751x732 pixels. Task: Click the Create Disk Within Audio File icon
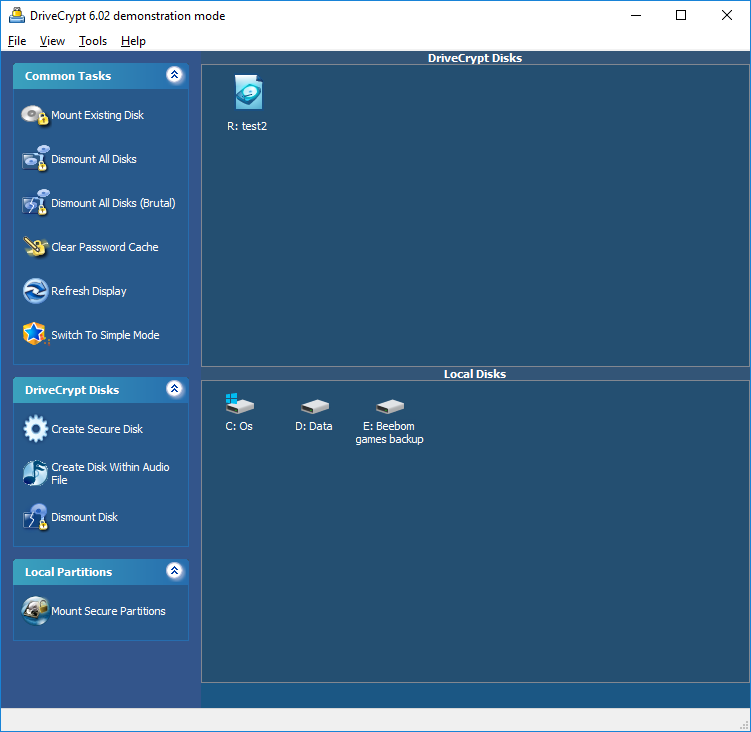coord(35,473)
